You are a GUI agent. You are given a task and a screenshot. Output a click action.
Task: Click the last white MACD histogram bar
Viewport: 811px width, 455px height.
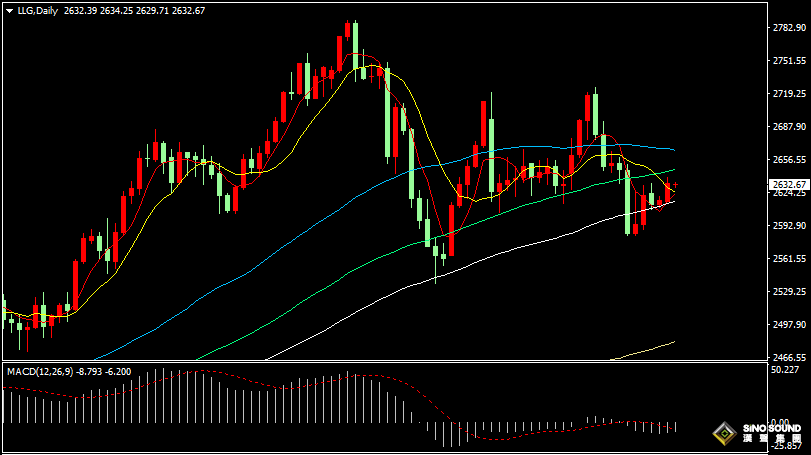point(675,427)
